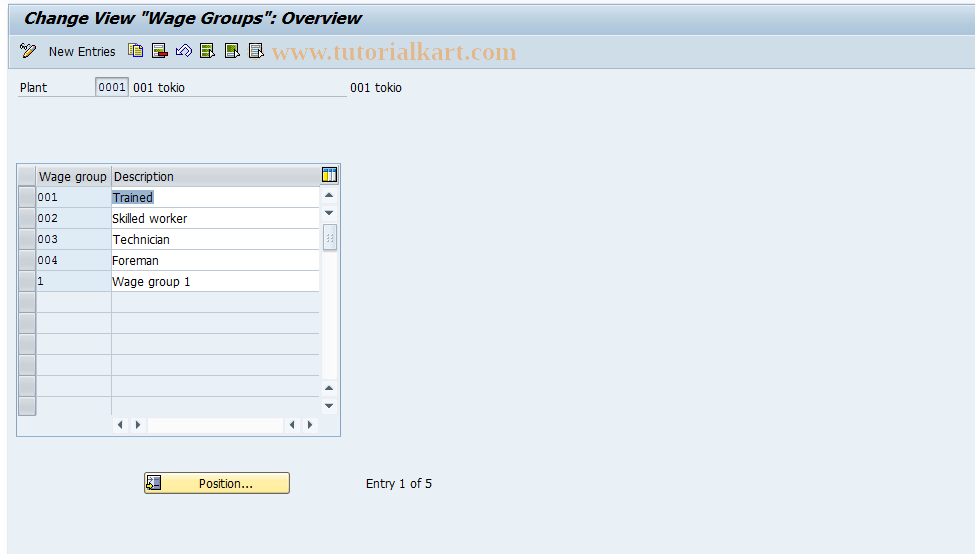Click the Deselect All icon
This screenshot has height=554, width=975.
tap(256, 51)
